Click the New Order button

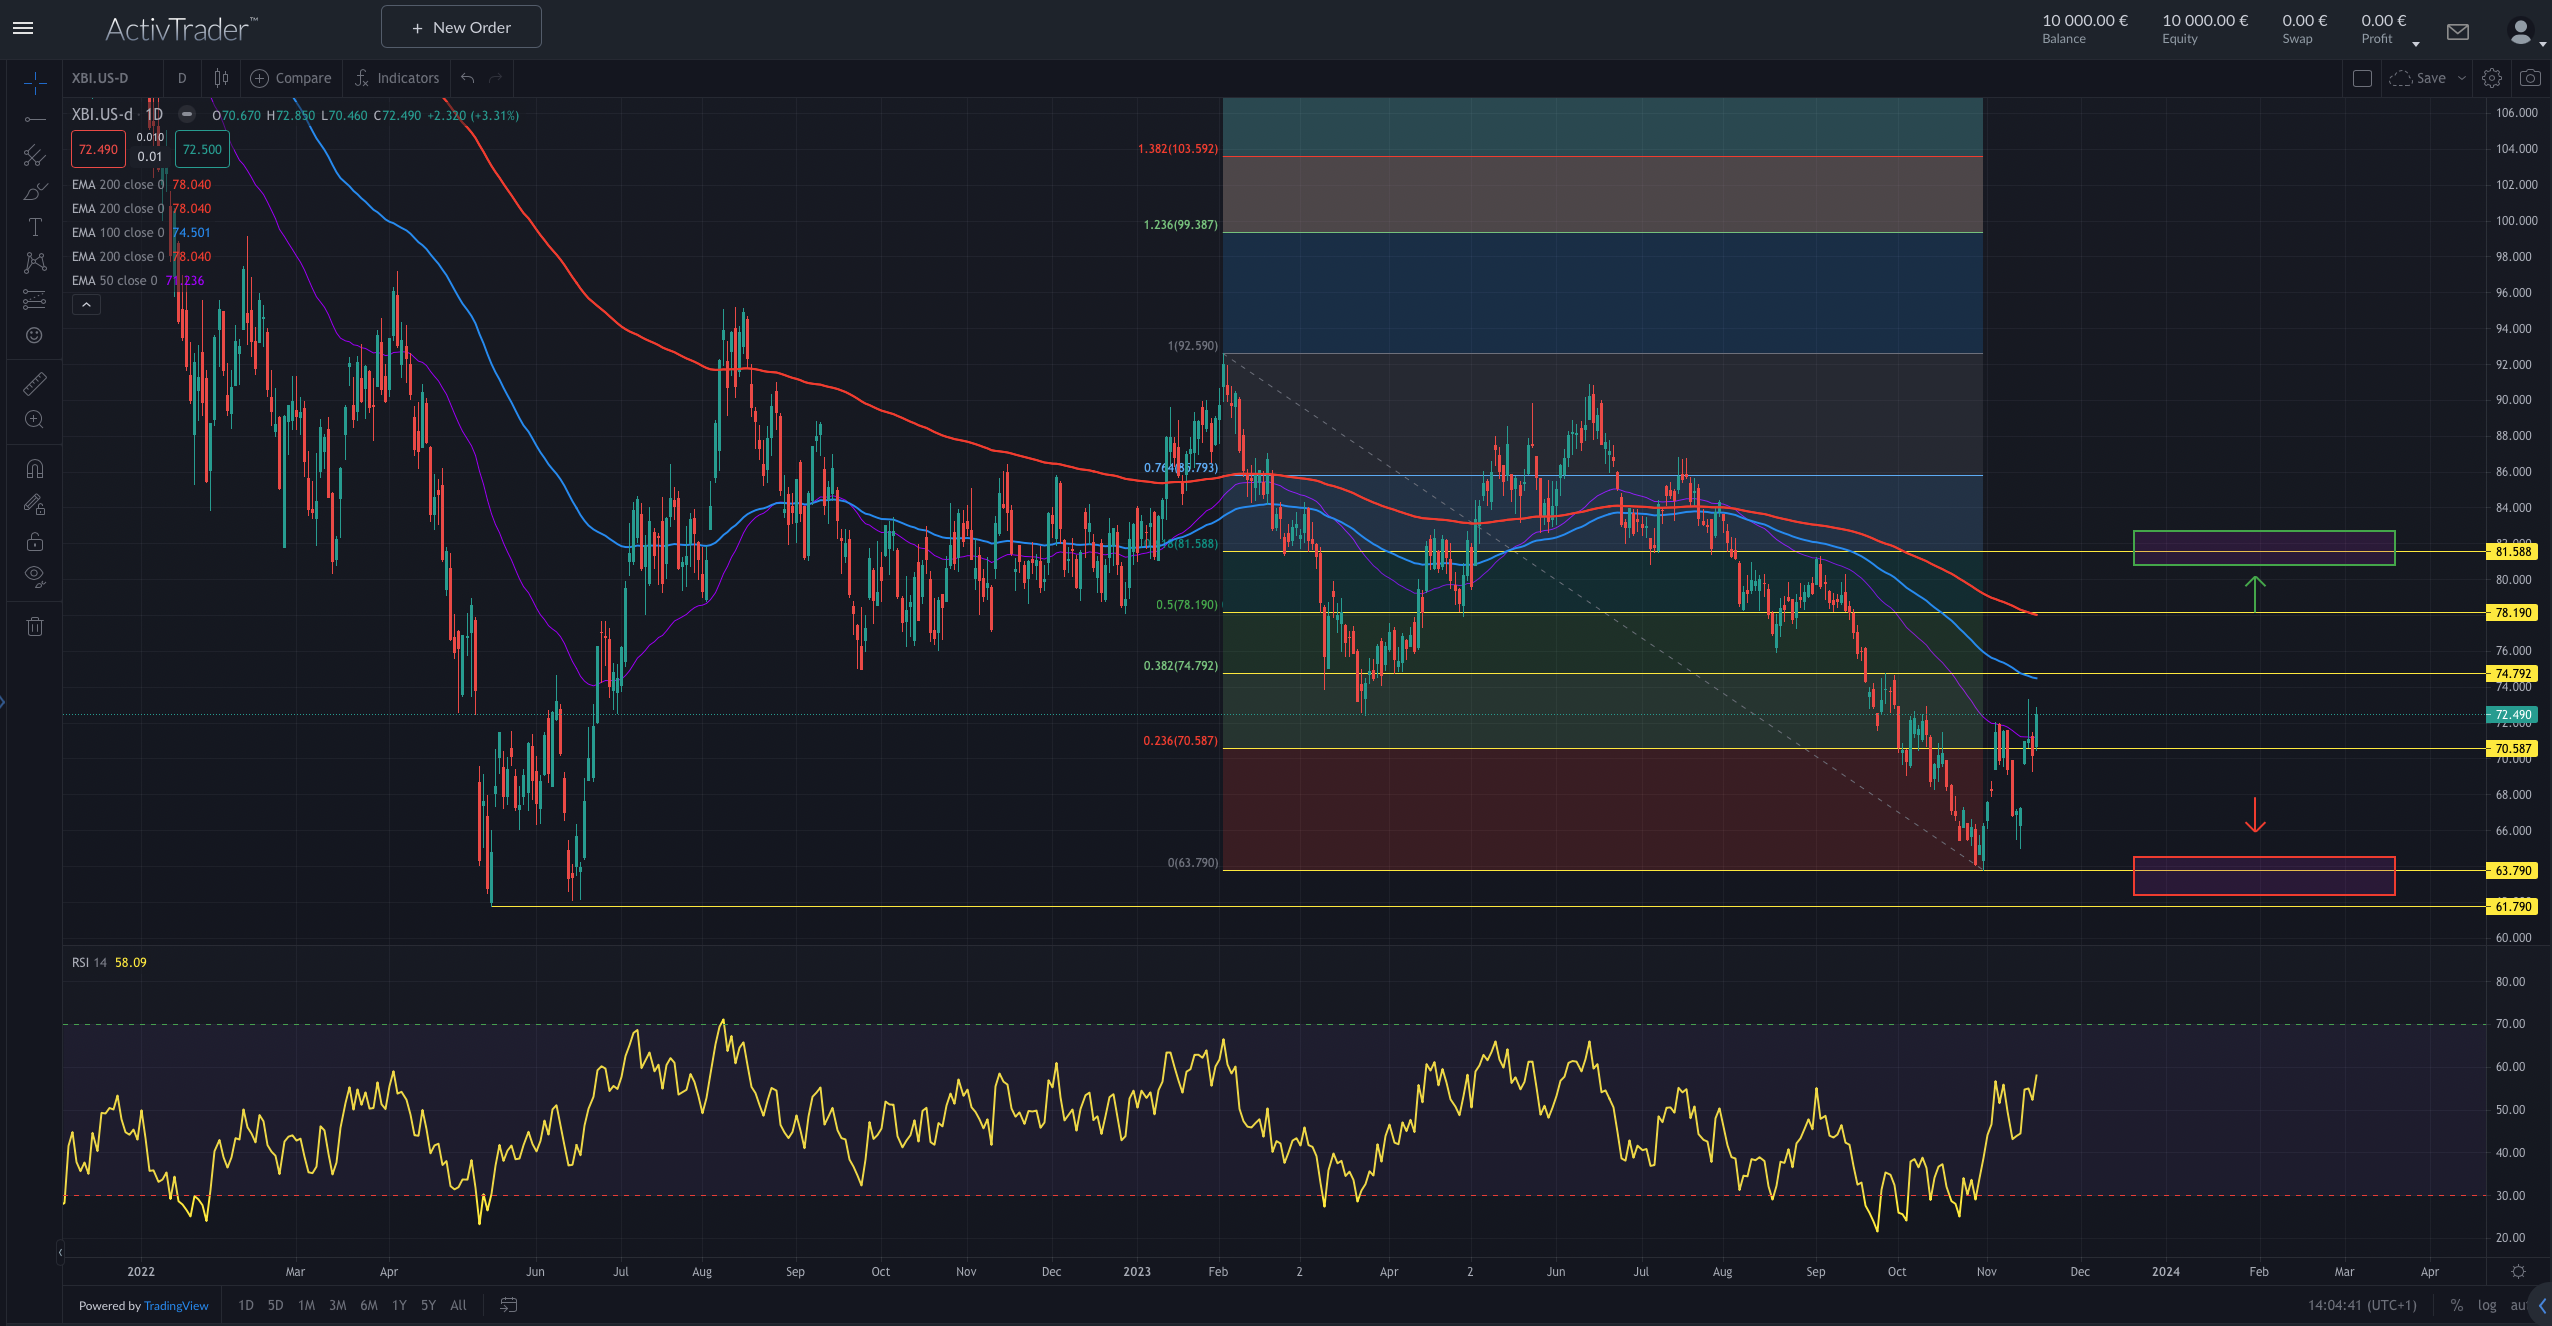pos(461,27)
